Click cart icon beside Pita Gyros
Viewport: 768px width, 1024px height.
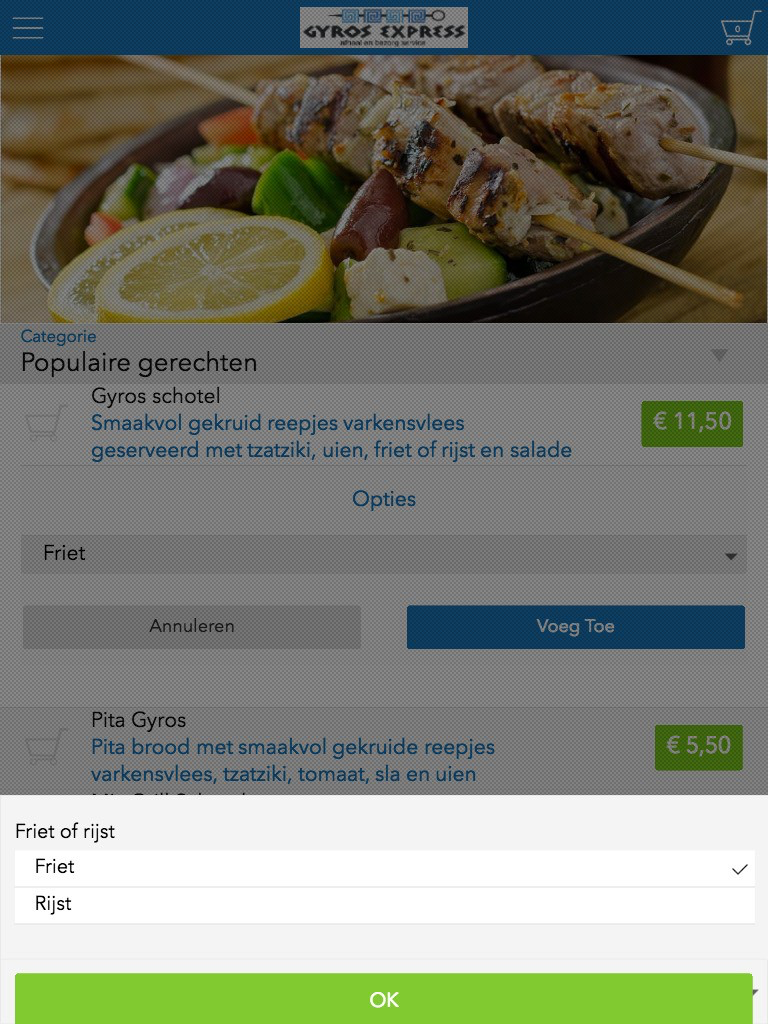click(46, 747)
